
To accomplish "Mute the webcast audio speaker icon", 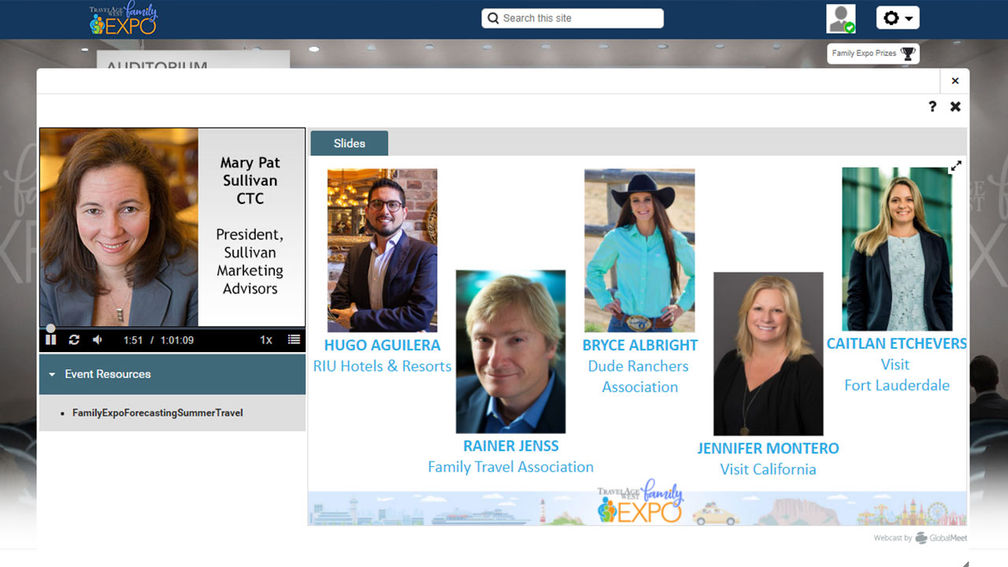I will pos(97,339).
